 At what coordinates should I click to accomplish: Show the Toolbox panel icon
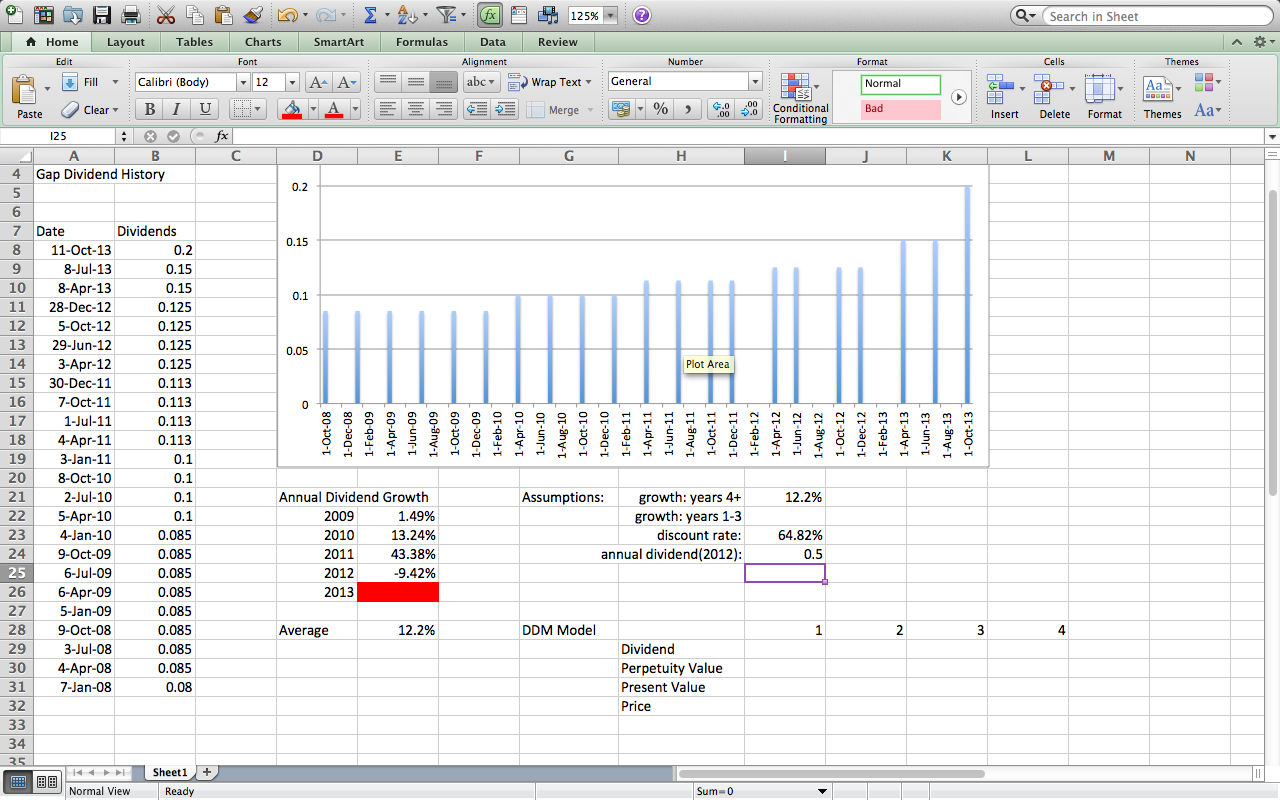[519, 15]
